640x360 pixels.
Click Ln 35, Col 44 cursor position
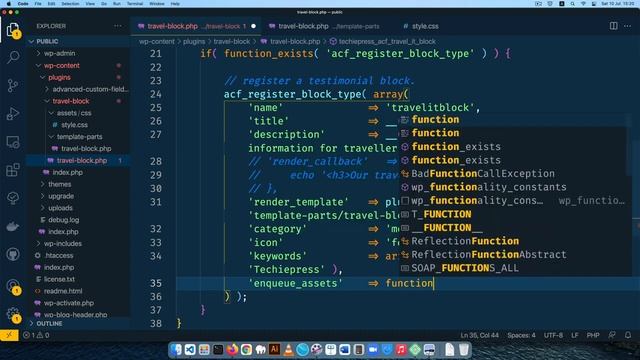480,335
